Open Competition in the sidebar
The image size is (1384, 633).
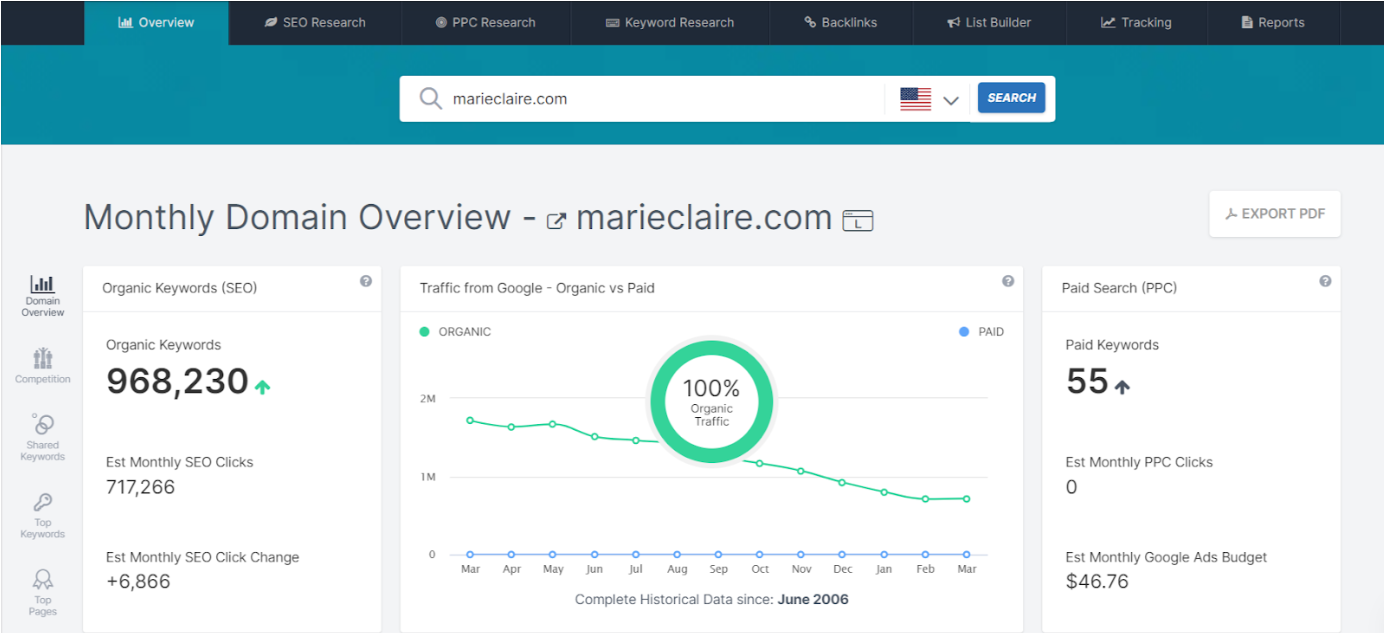tap(43, 366)
